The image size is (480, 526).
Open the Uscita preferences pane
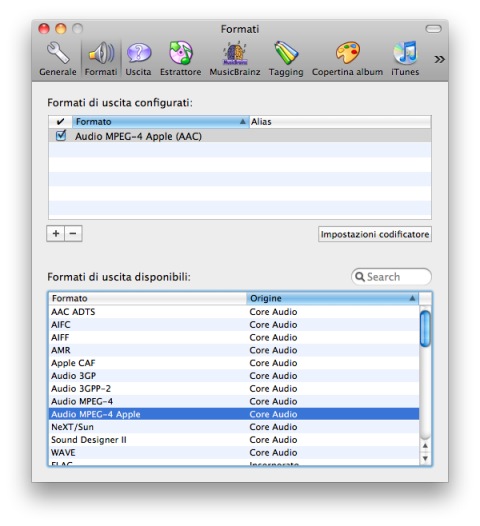click(x=138, y=59)
